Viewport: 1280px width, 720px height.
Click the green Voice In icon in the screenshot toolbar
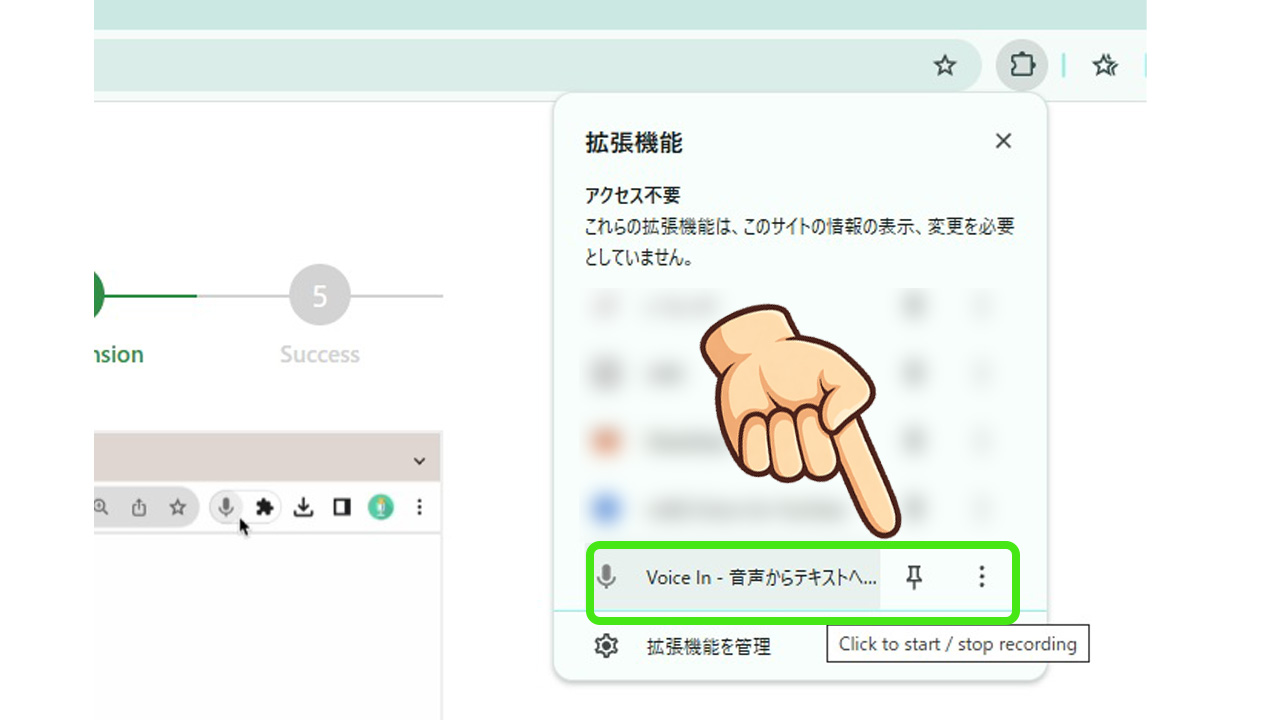(379, 507)
